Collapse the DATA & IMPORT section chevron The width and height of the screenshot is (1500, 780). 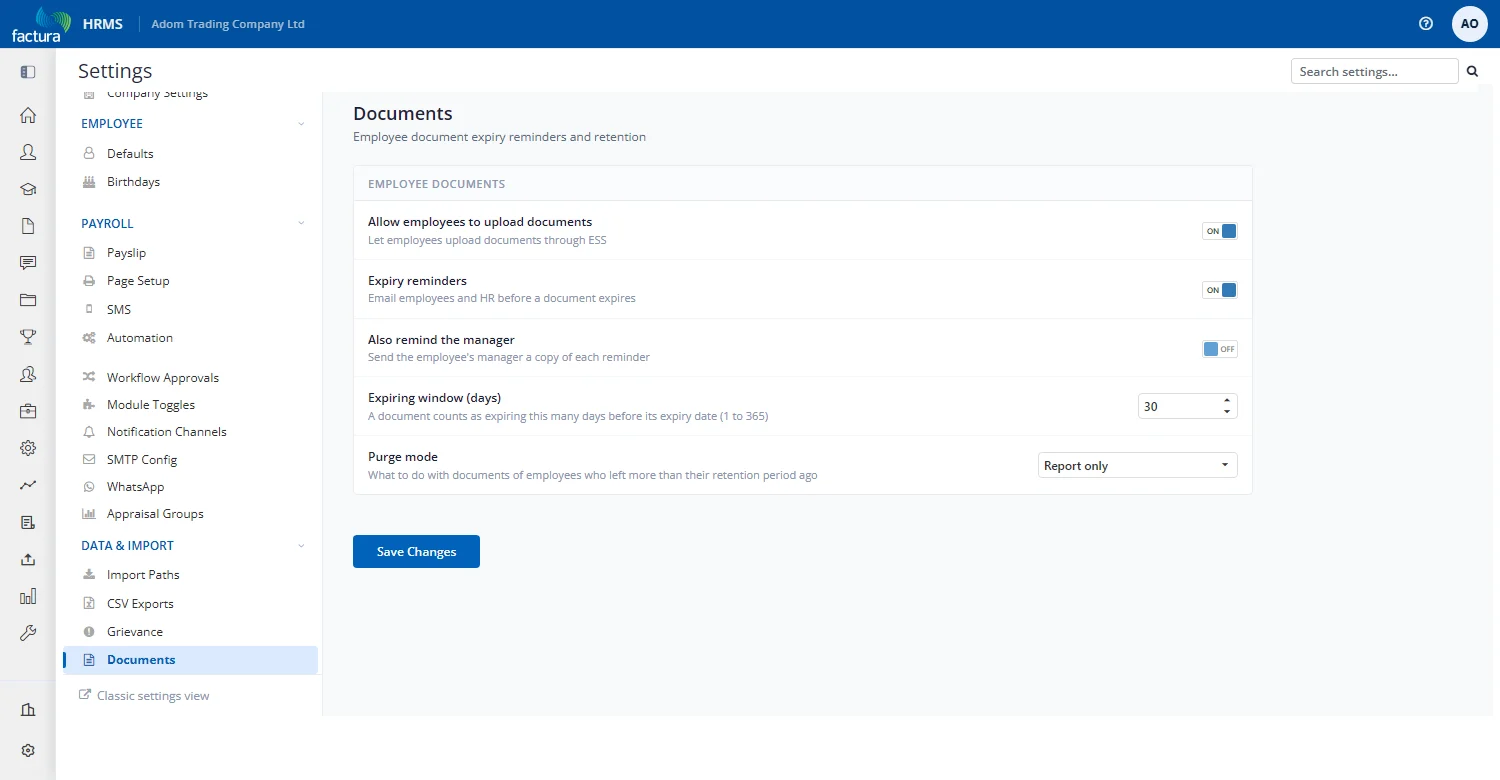tap(301, 546)
